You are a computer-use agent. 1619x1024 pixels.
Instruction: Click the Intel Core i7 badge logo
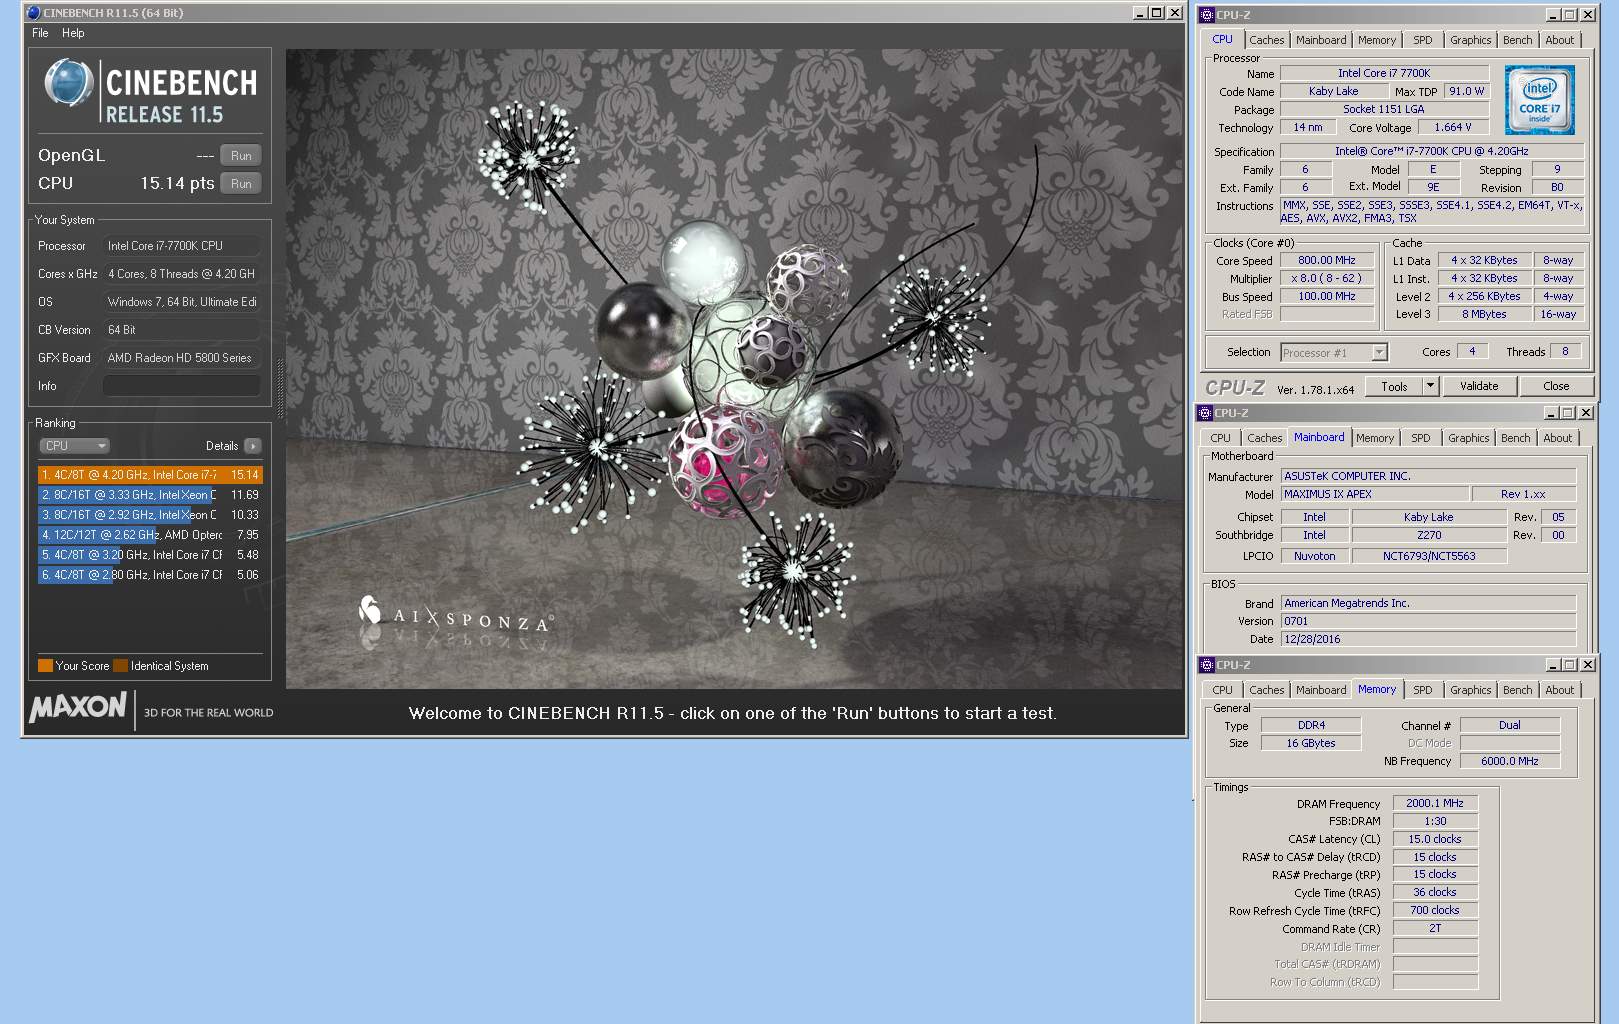[1540, 100]
